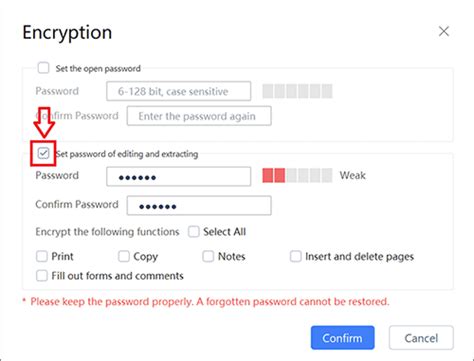Screen dimensions: 474x361
Task: Confirm the encryption settings
Action: click(343, 338)
